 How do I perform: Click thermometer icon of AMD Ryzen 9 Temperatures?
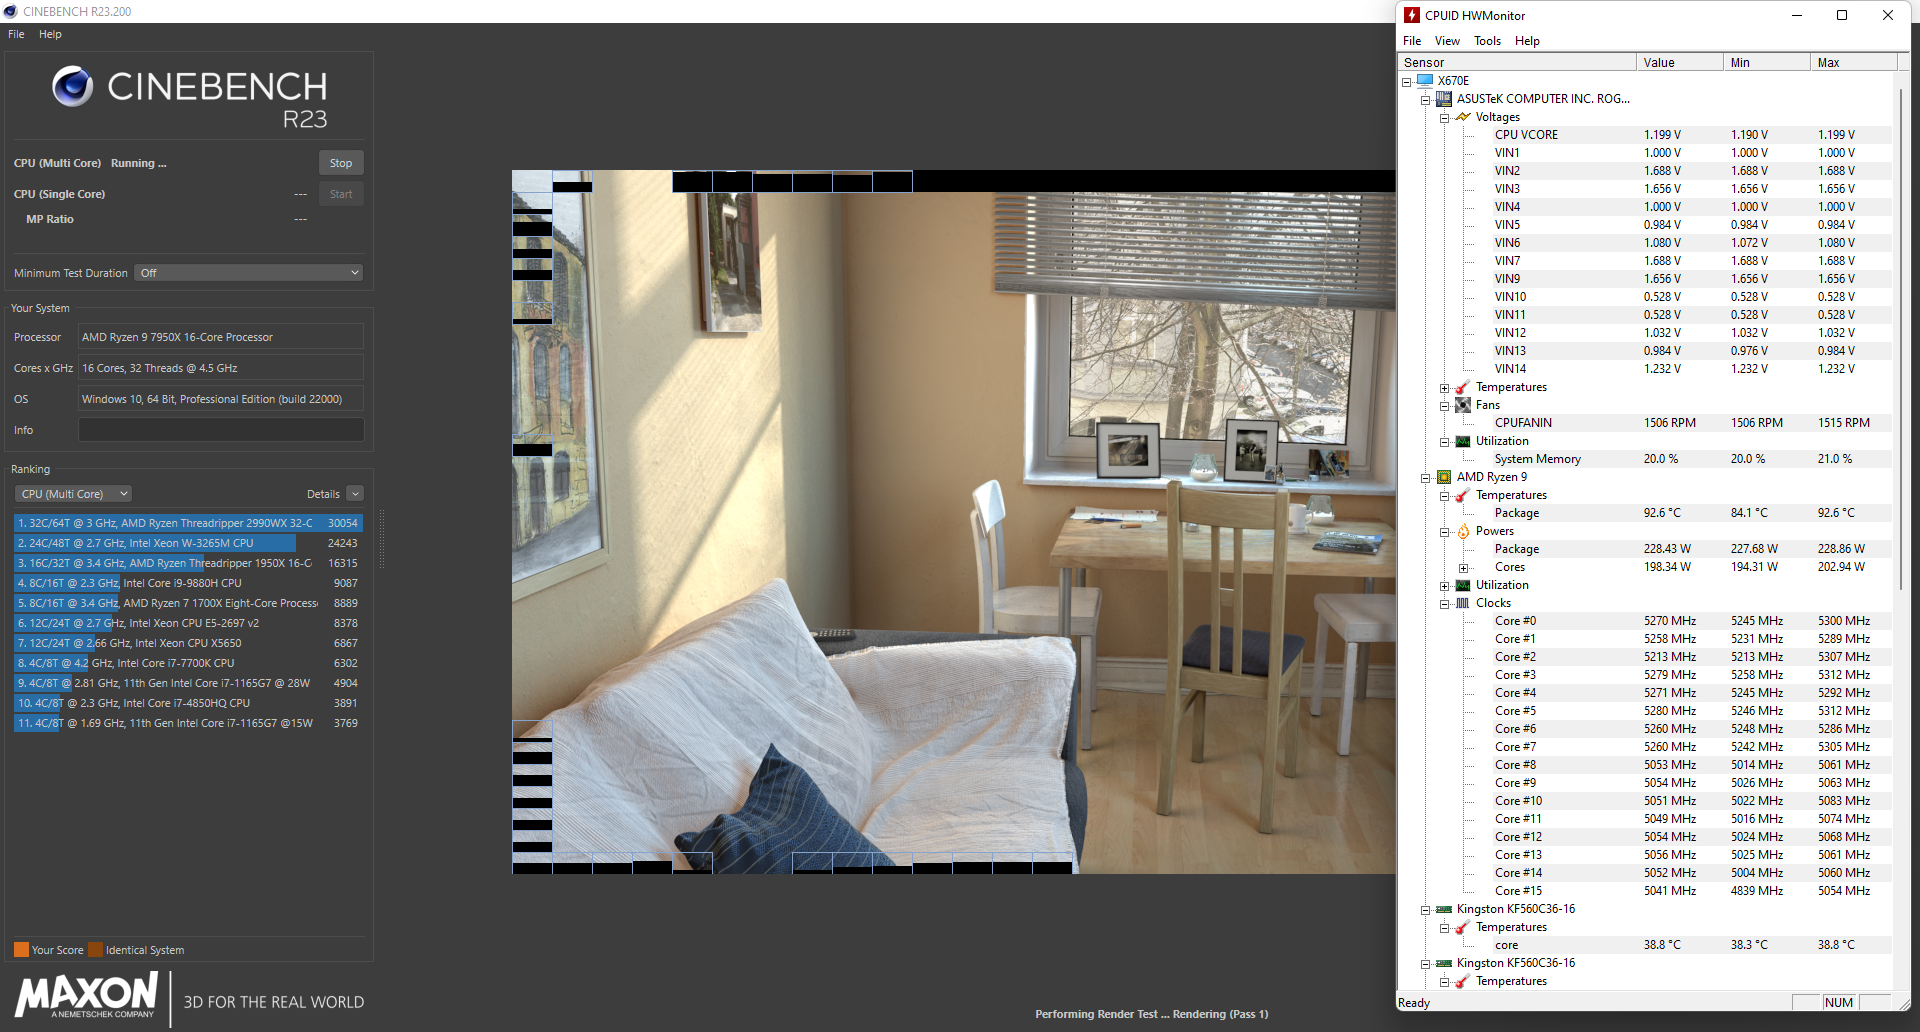click(x=1463, y=495)
